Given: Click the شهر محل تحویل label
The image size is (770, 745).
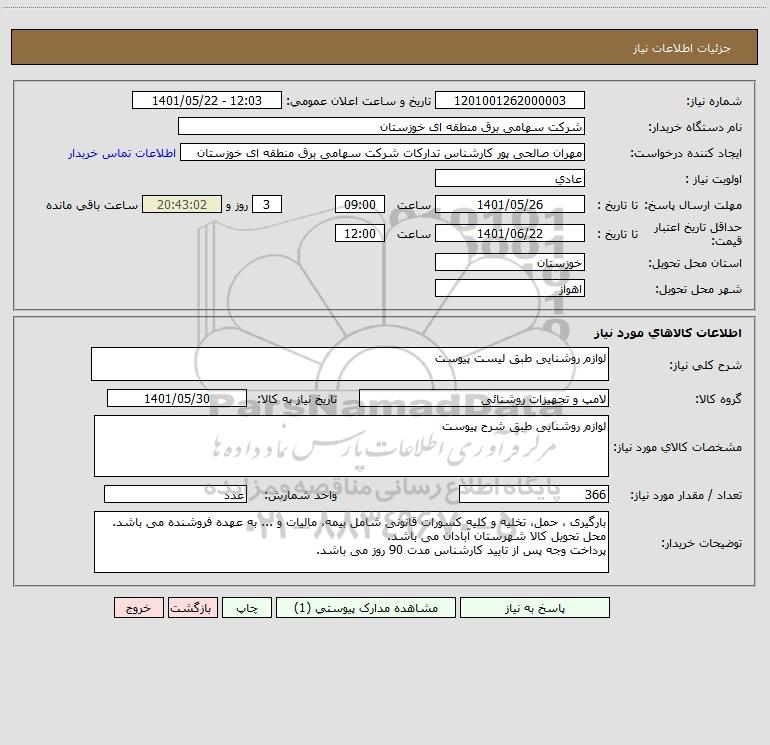Looking at the screenshot, I should coord(699,290).
